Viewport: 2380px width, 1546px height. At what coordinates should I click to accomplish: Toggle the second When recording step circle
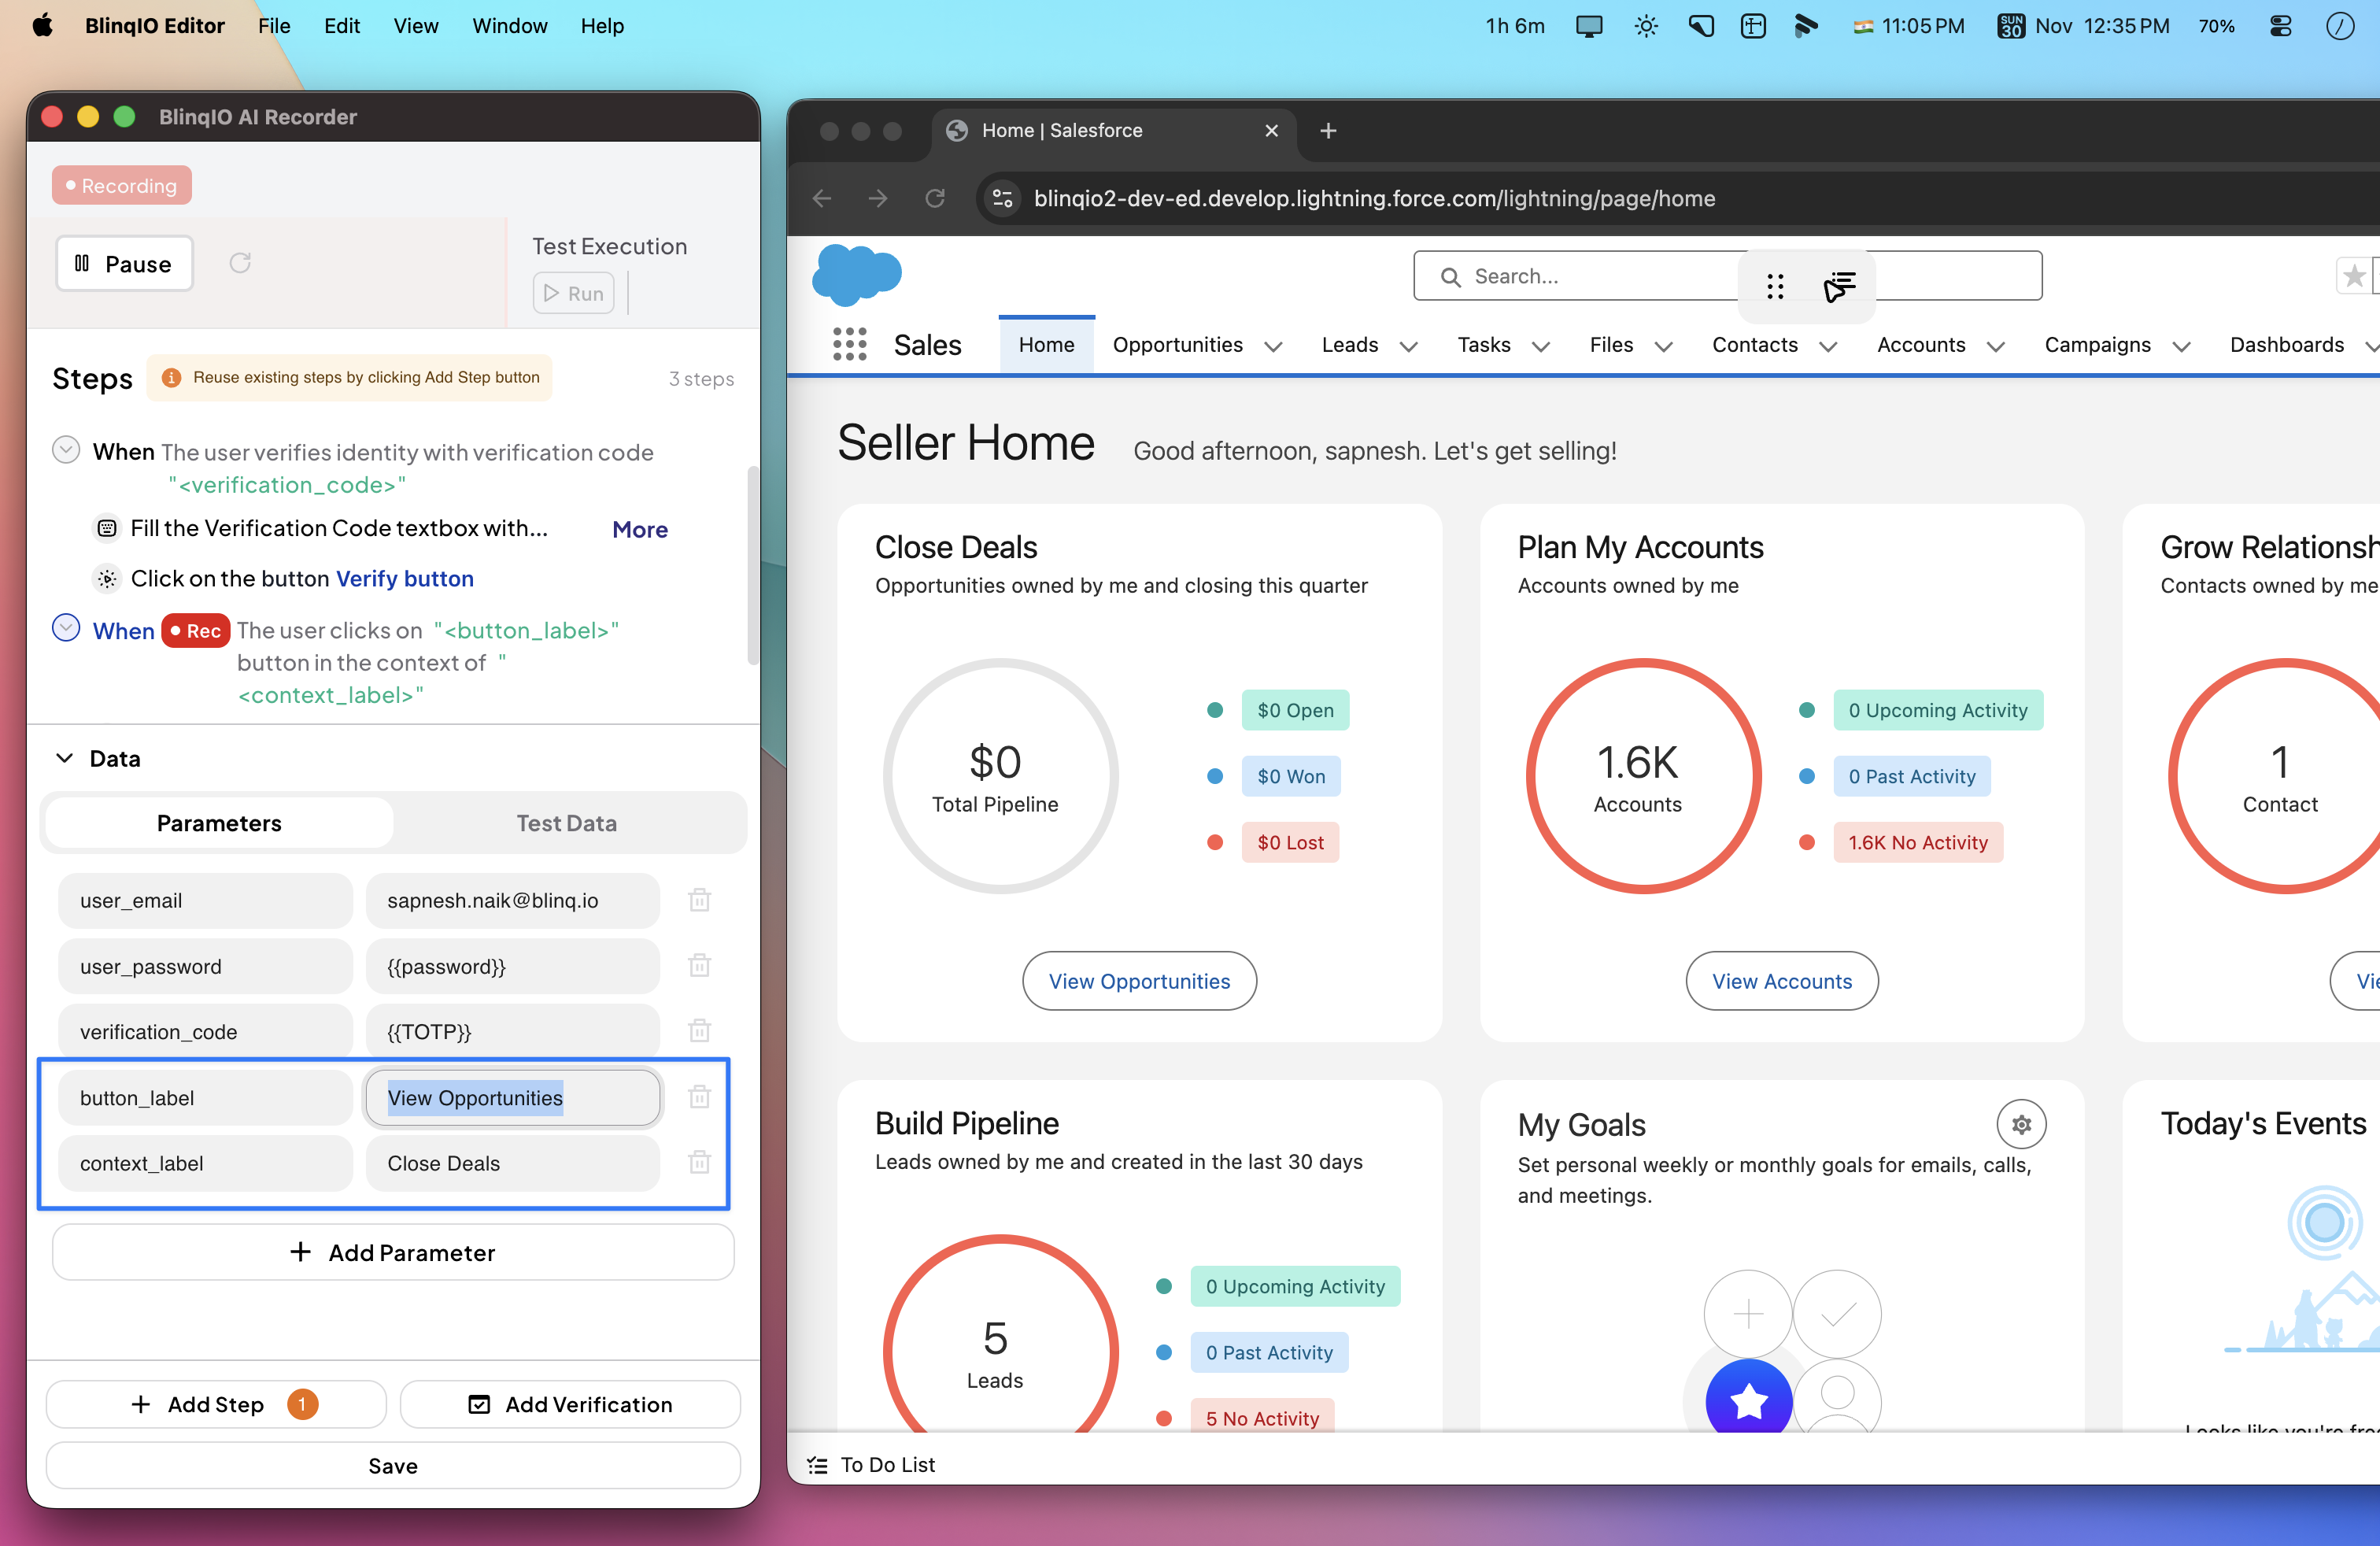[x=66, y=629]
